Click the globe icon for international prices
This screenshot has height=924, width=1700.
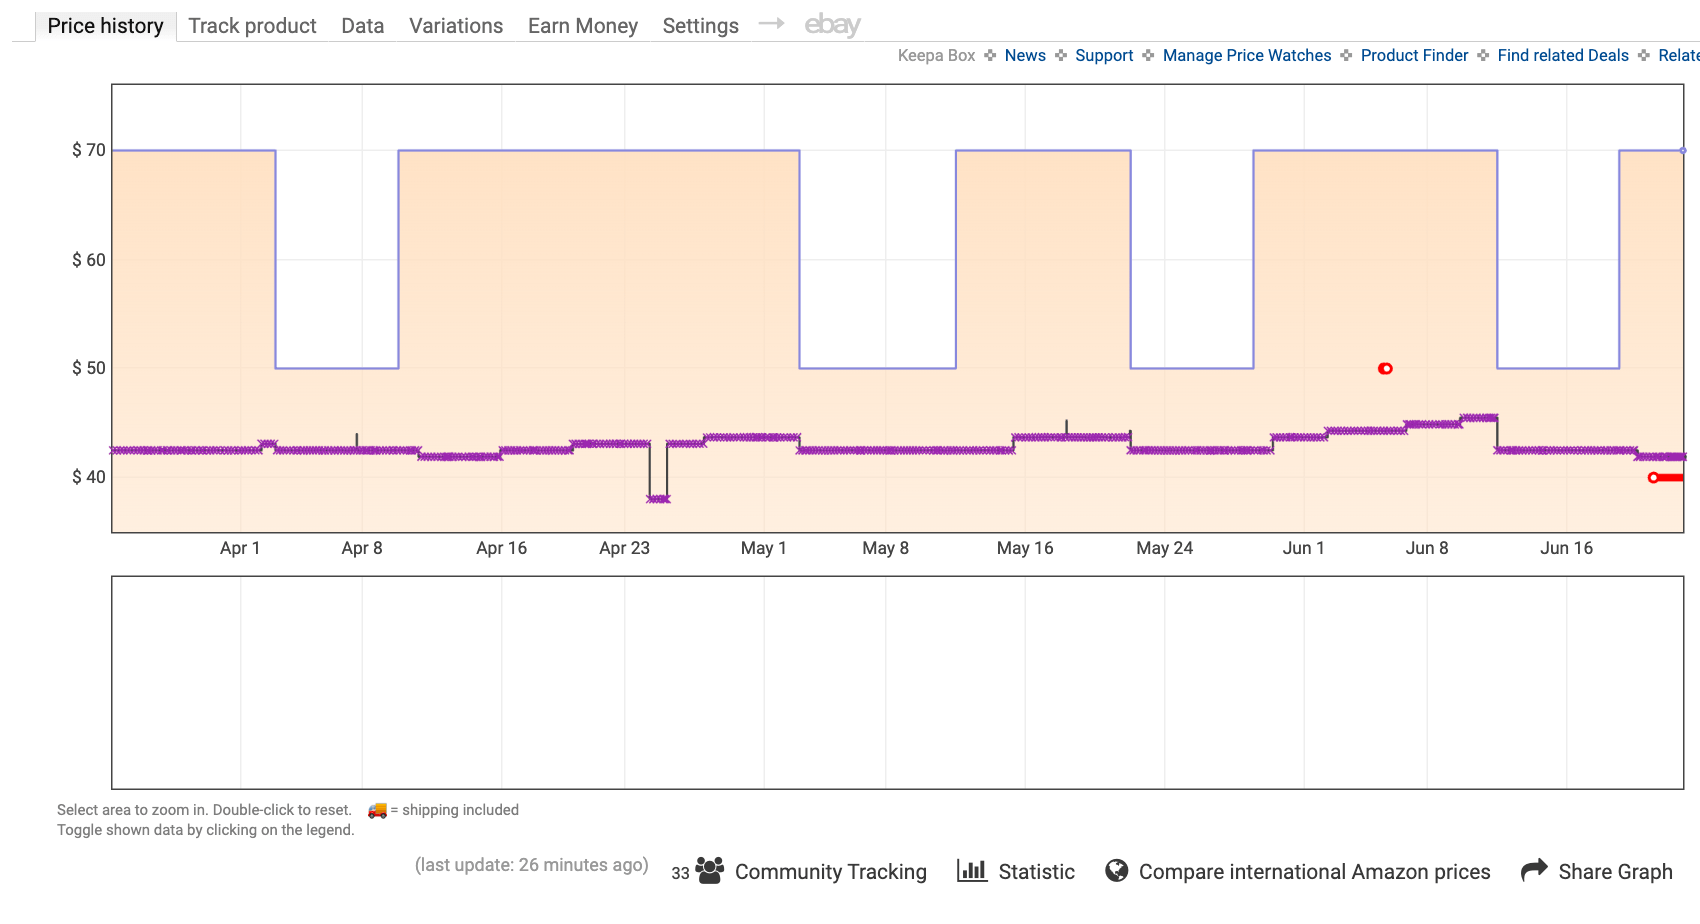1116,871
